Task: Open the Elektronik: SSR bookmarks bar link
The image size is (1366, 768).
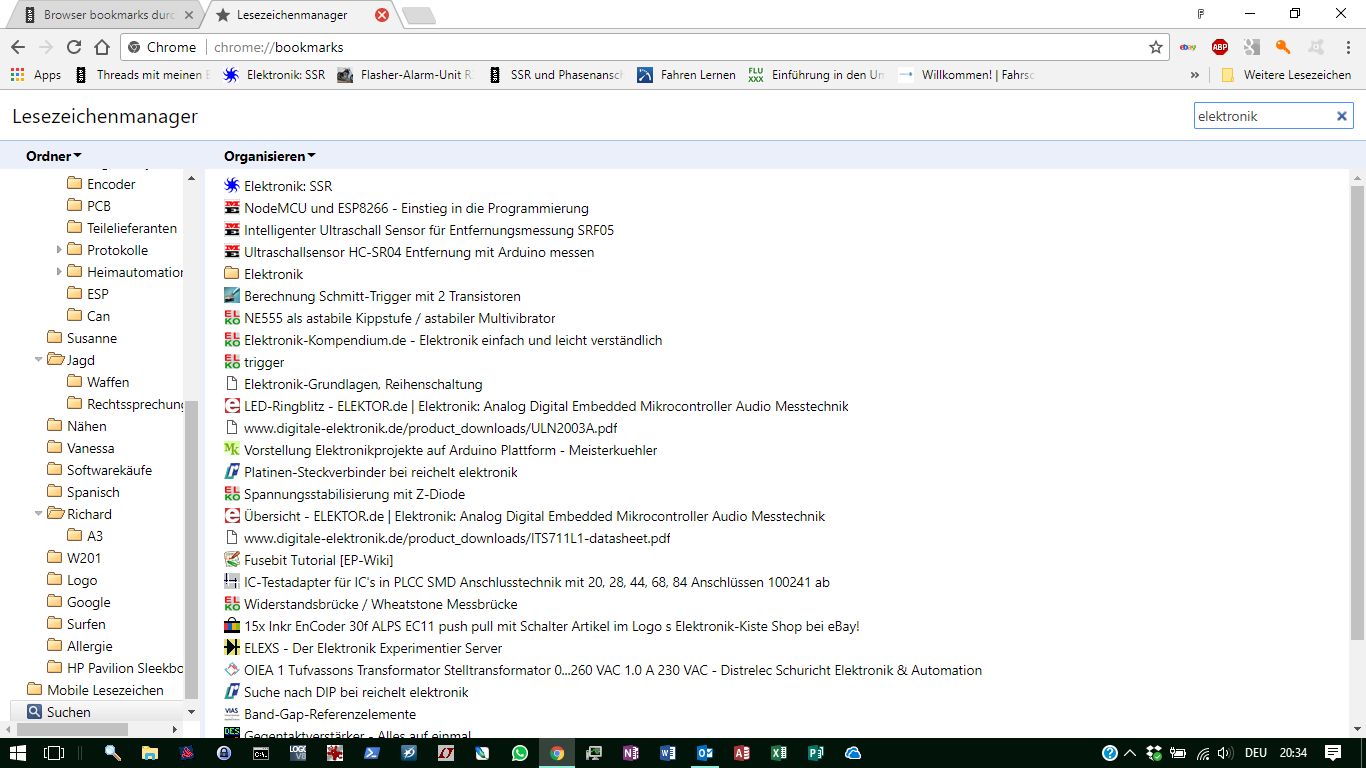Action: pyautogui.click(x=274, y=75)
